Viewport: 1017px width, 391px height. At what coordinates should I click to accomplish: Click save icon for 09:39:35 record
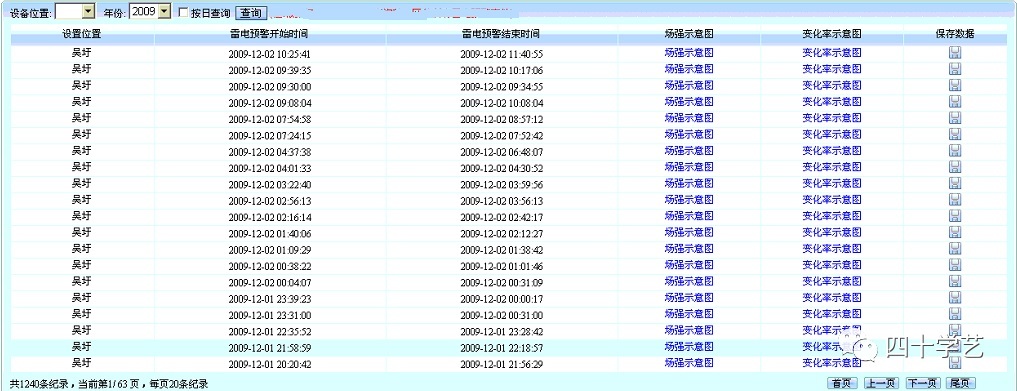tap(955, 69)
